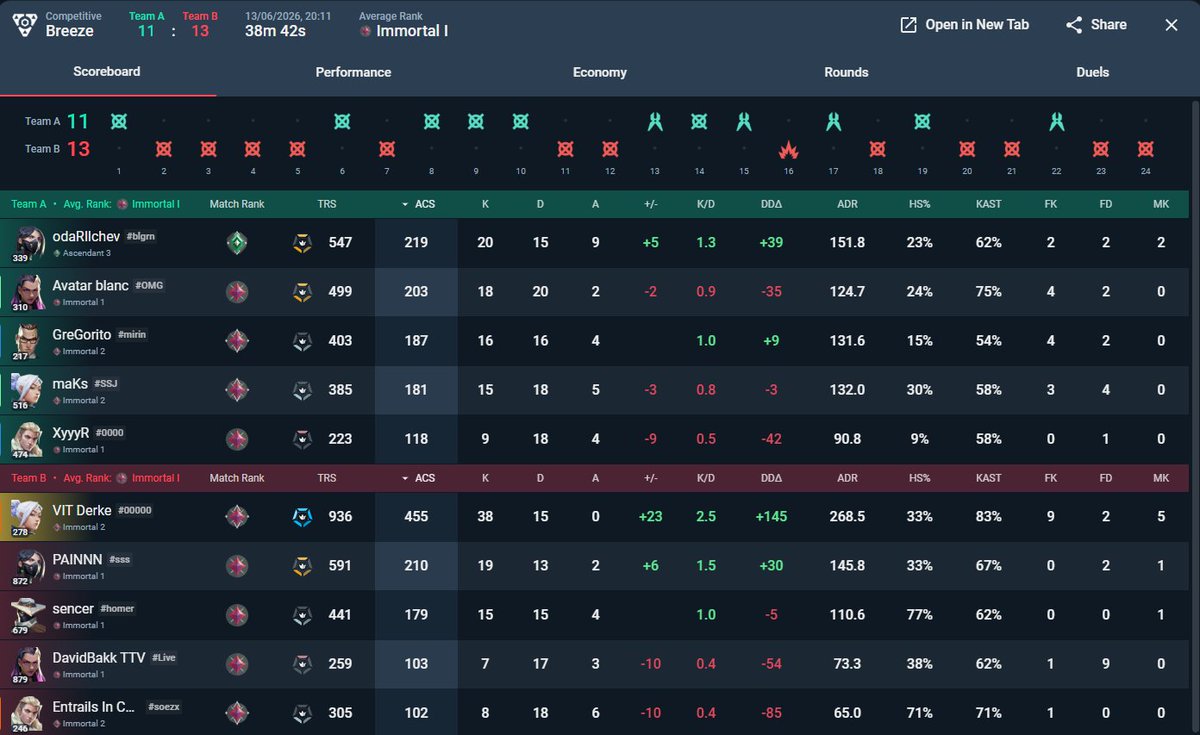The image size is (1200, 735).
Task: Click odaRllchev Ascendant match rank icon
Action: pyautogui.click(x=237, y=243)
